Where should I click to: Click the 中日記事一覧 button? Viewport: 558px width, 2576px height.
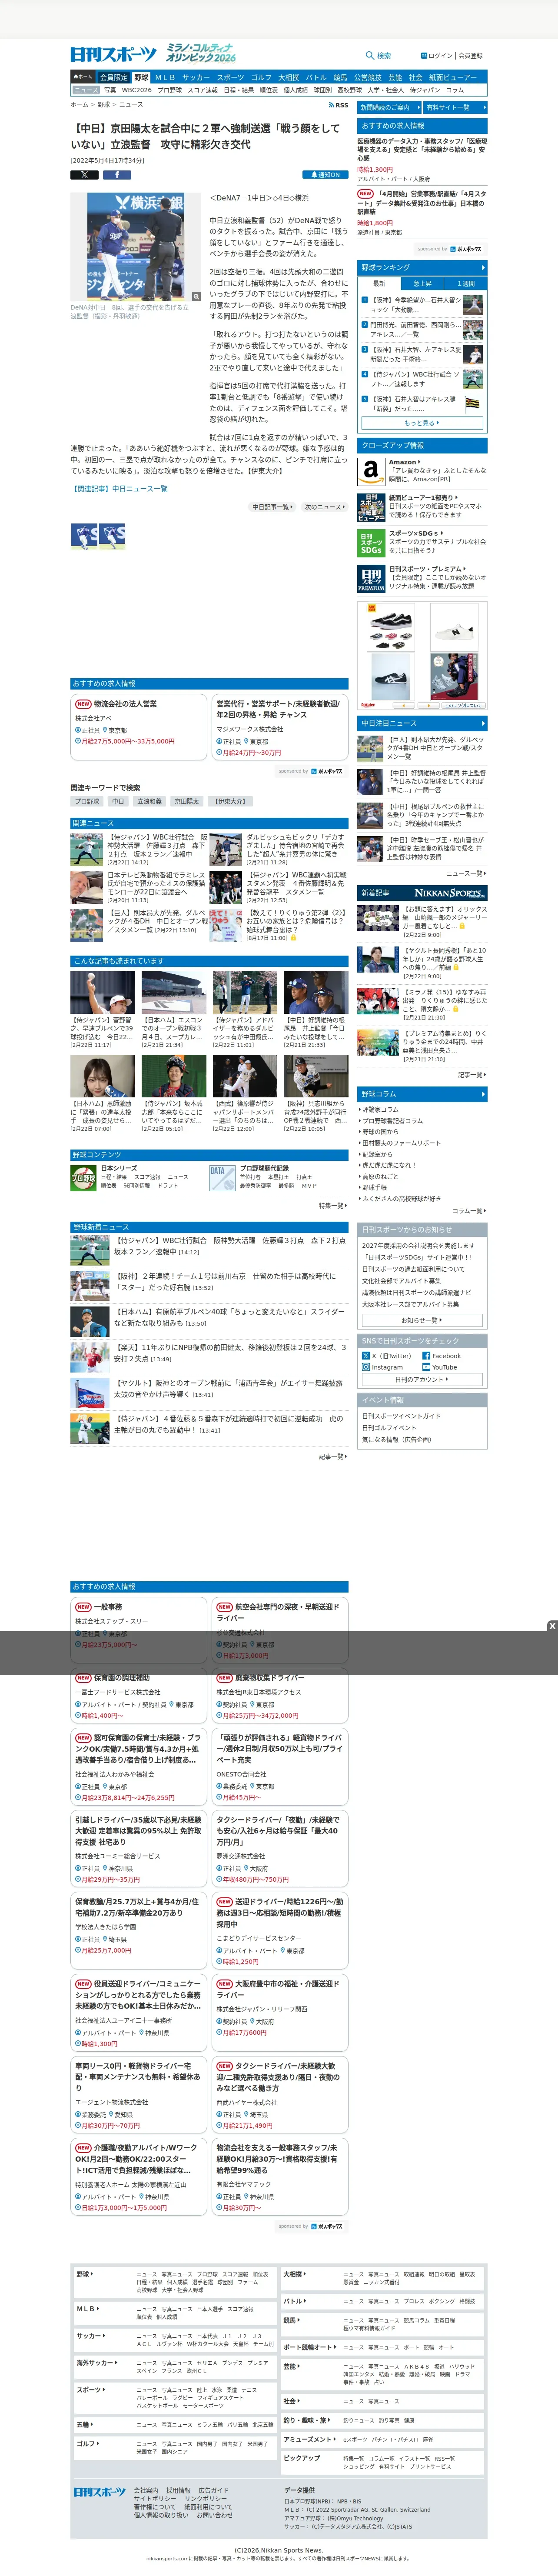point(272,507)
